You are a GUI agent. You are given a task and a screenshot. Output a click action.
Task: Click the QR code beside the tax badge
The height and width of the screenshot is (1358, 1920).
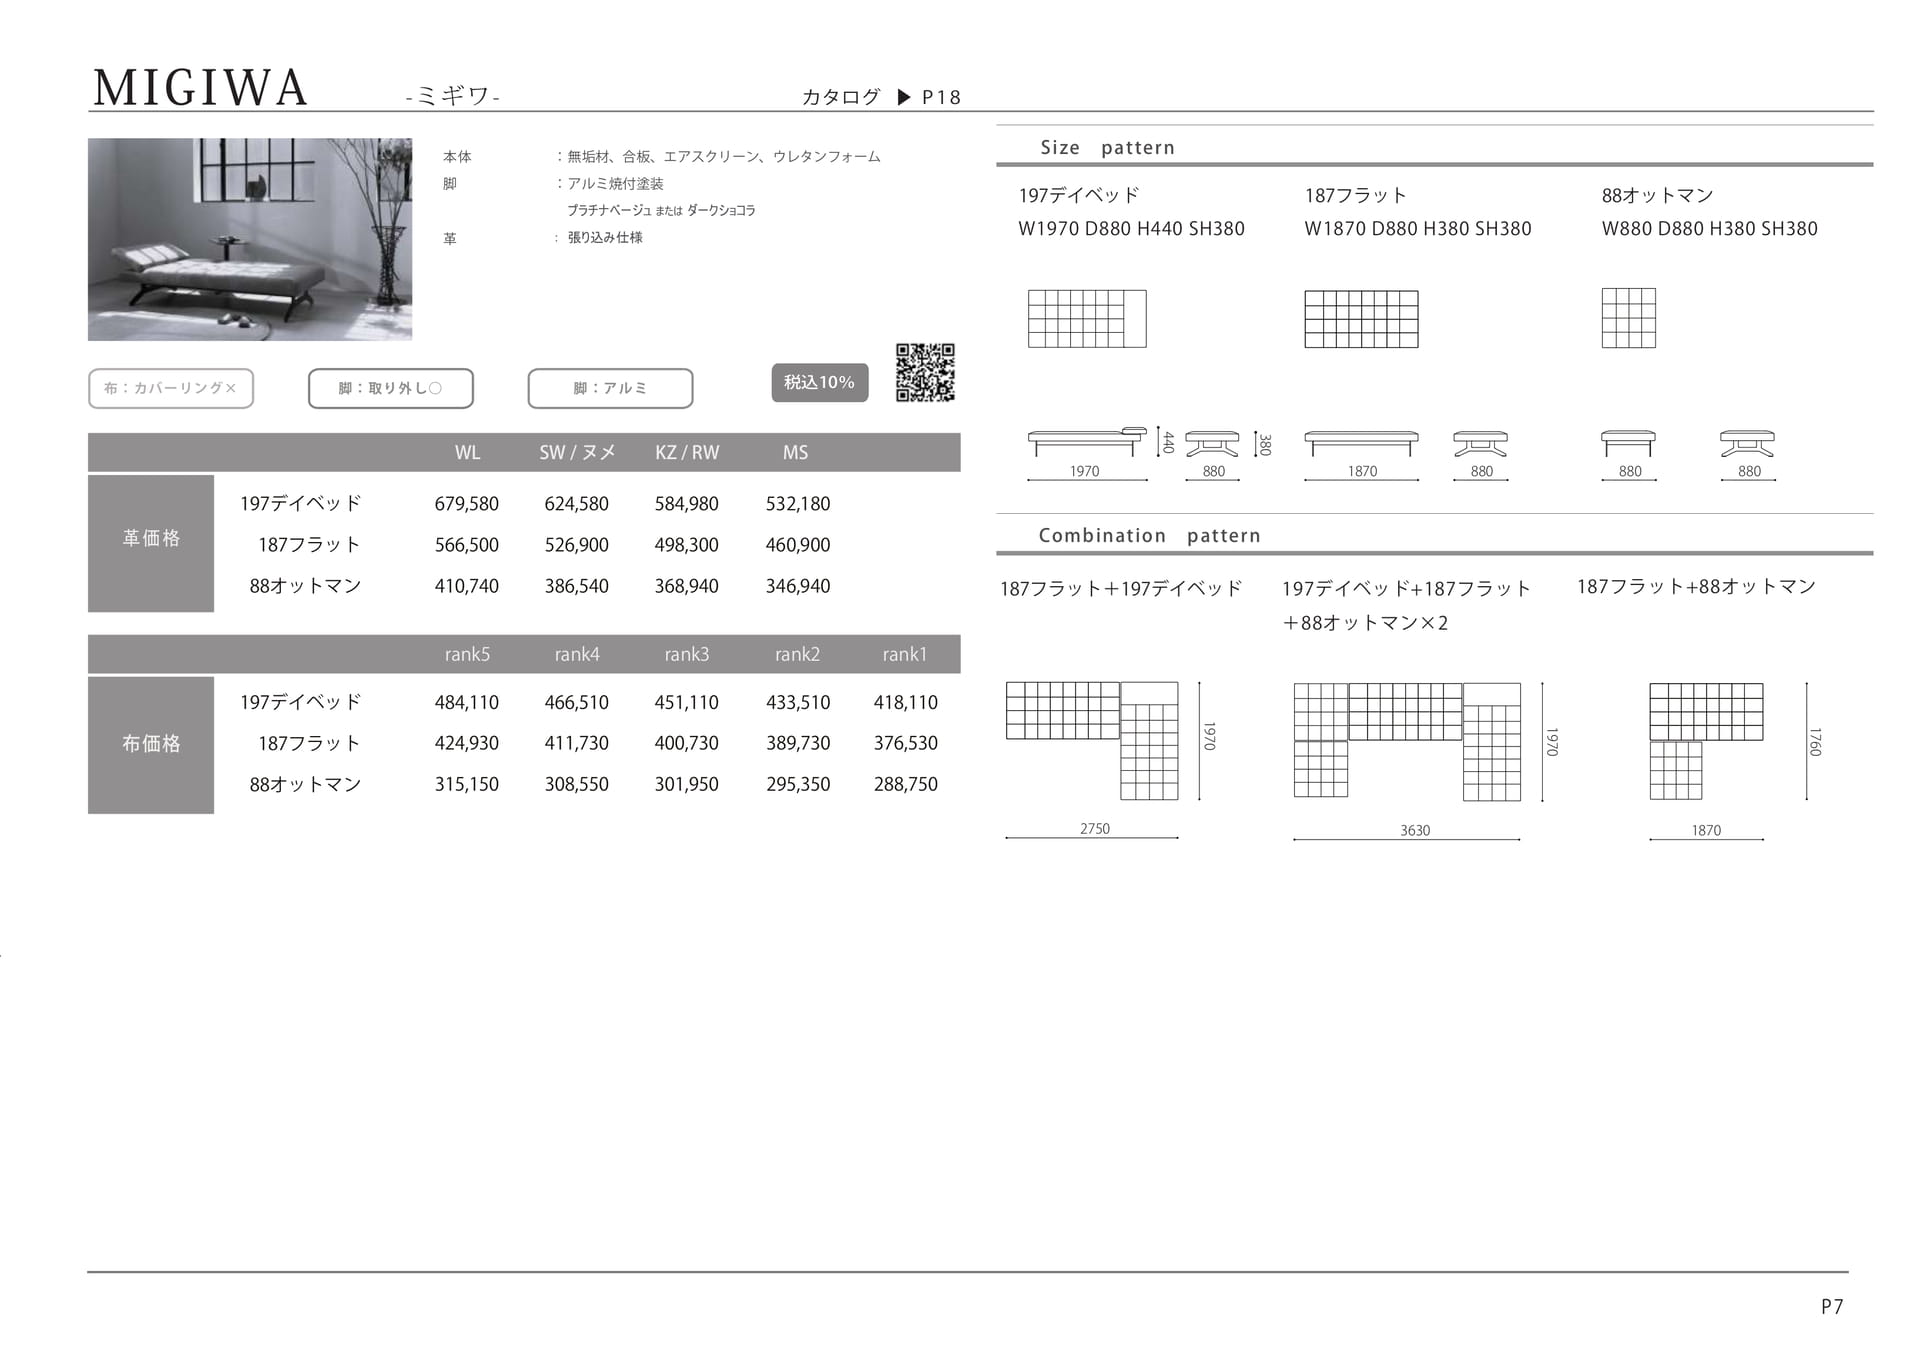point(925,373)
